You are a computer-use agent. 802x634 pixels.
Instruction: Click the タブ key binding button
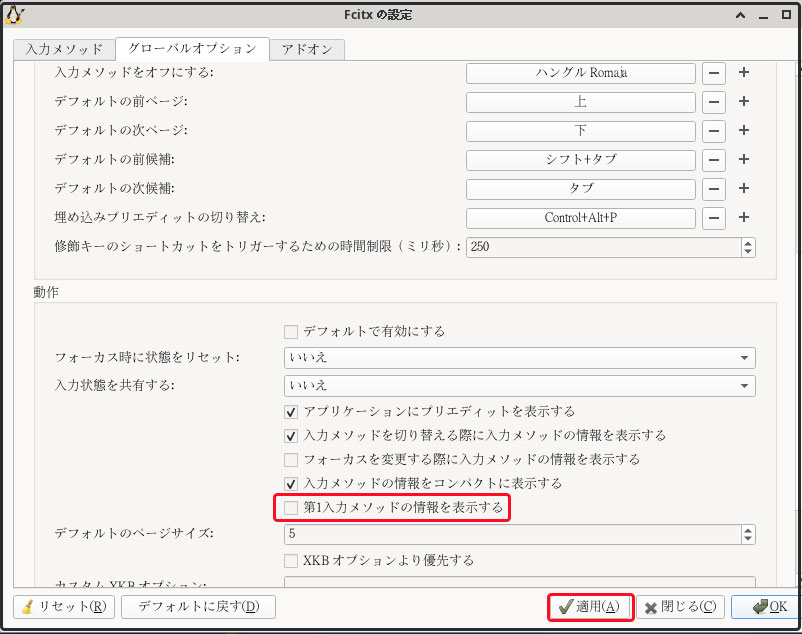tap(581, 189)
